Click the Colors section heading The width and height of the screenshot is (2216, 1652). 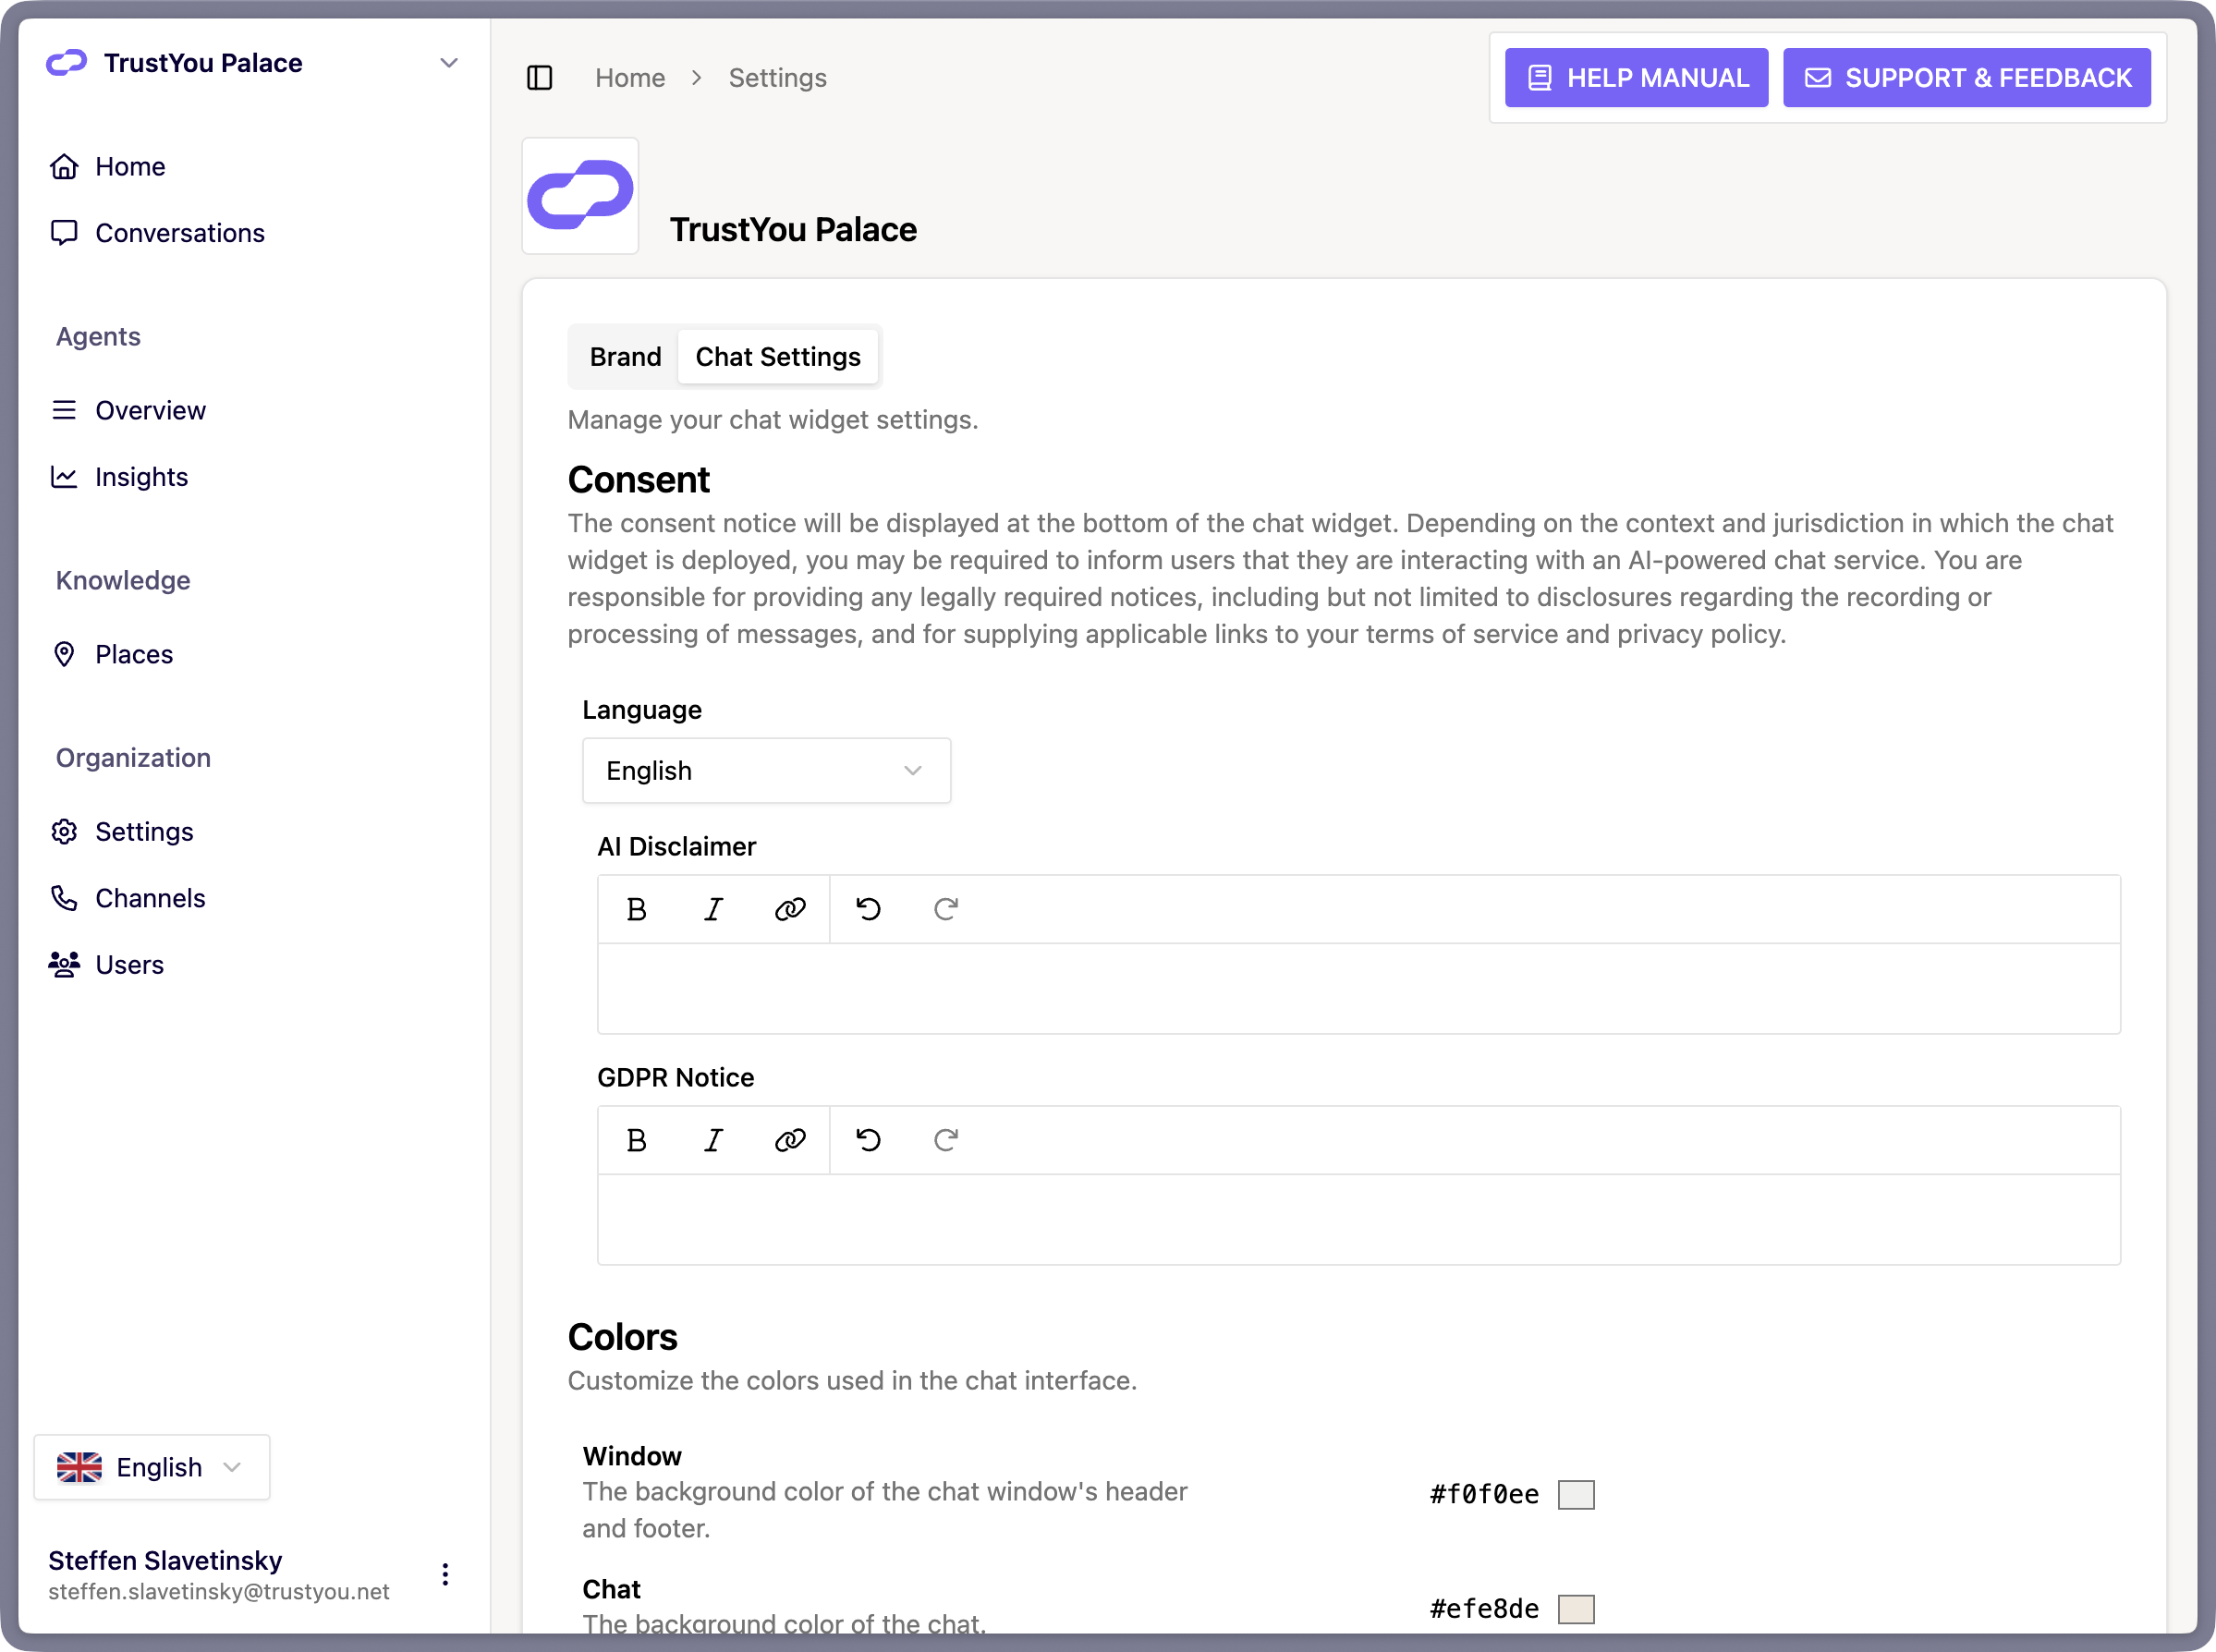[622, 1337]
